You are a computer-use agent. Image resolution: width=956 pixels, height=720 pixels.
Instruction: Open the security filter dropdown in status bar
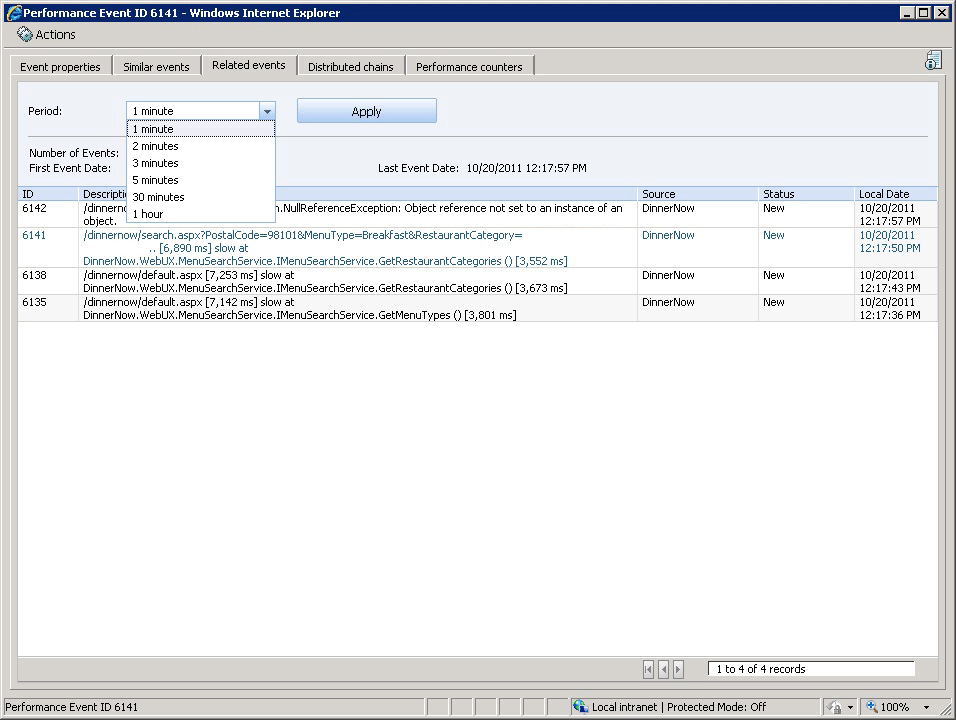pos(850,707)
